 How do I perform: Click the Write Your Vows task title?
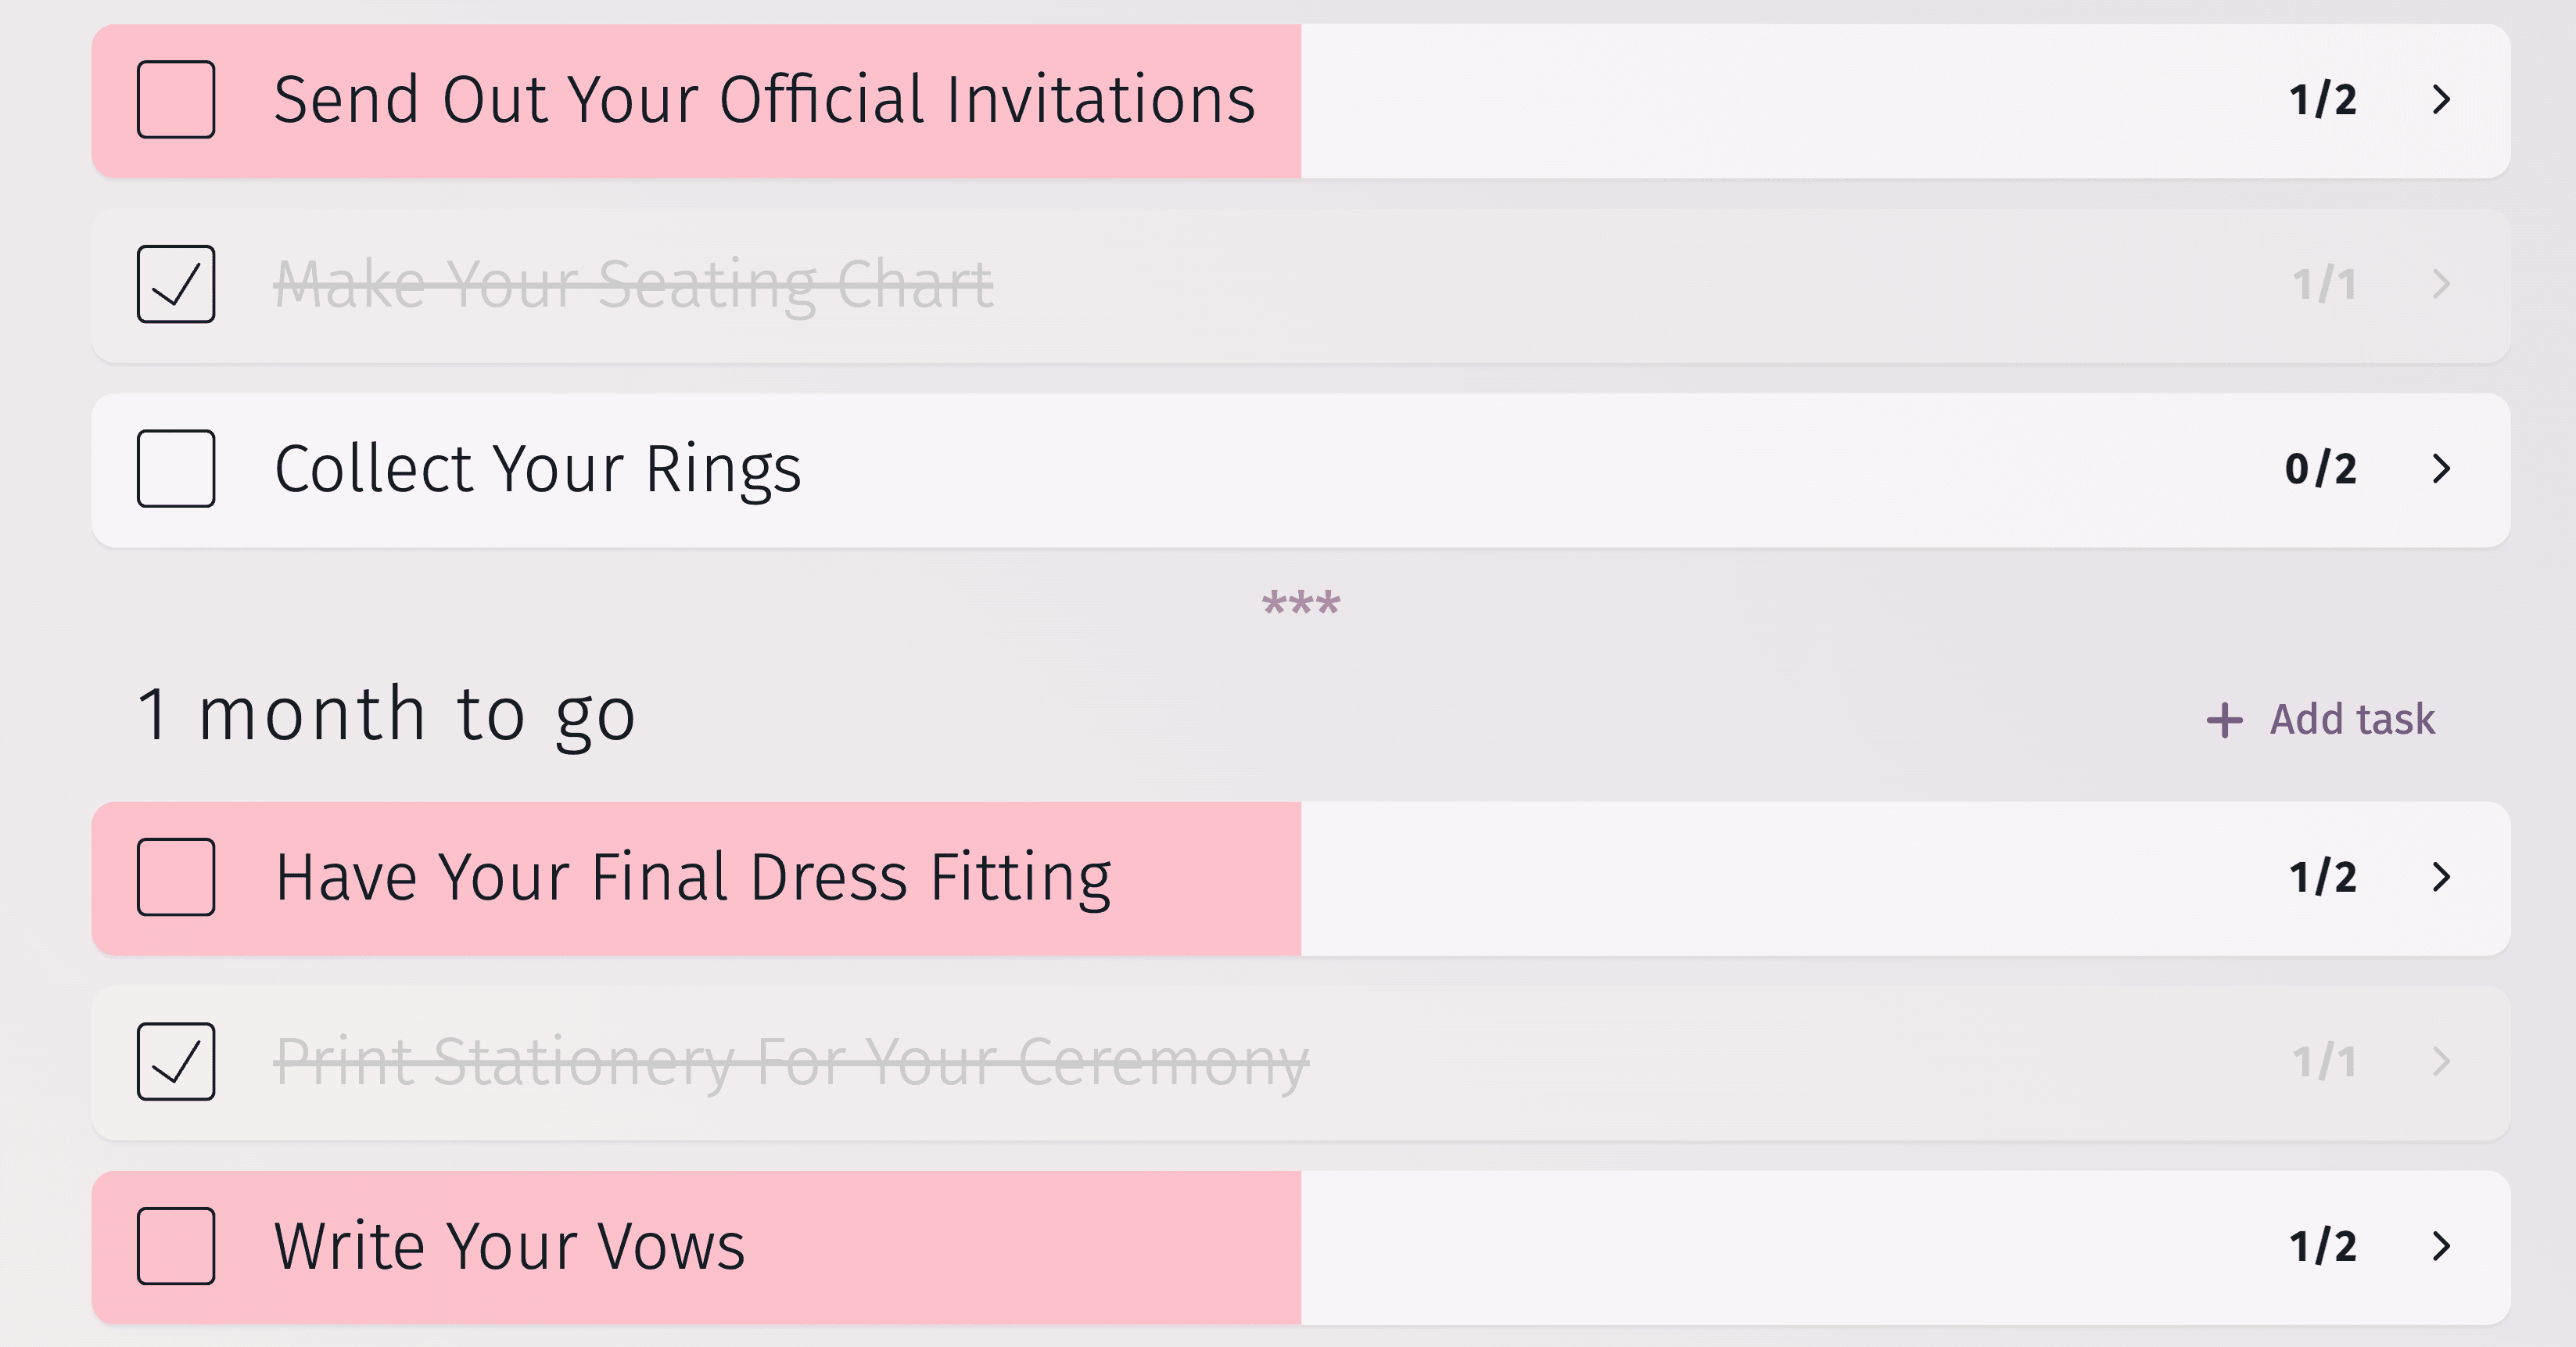510,1246
